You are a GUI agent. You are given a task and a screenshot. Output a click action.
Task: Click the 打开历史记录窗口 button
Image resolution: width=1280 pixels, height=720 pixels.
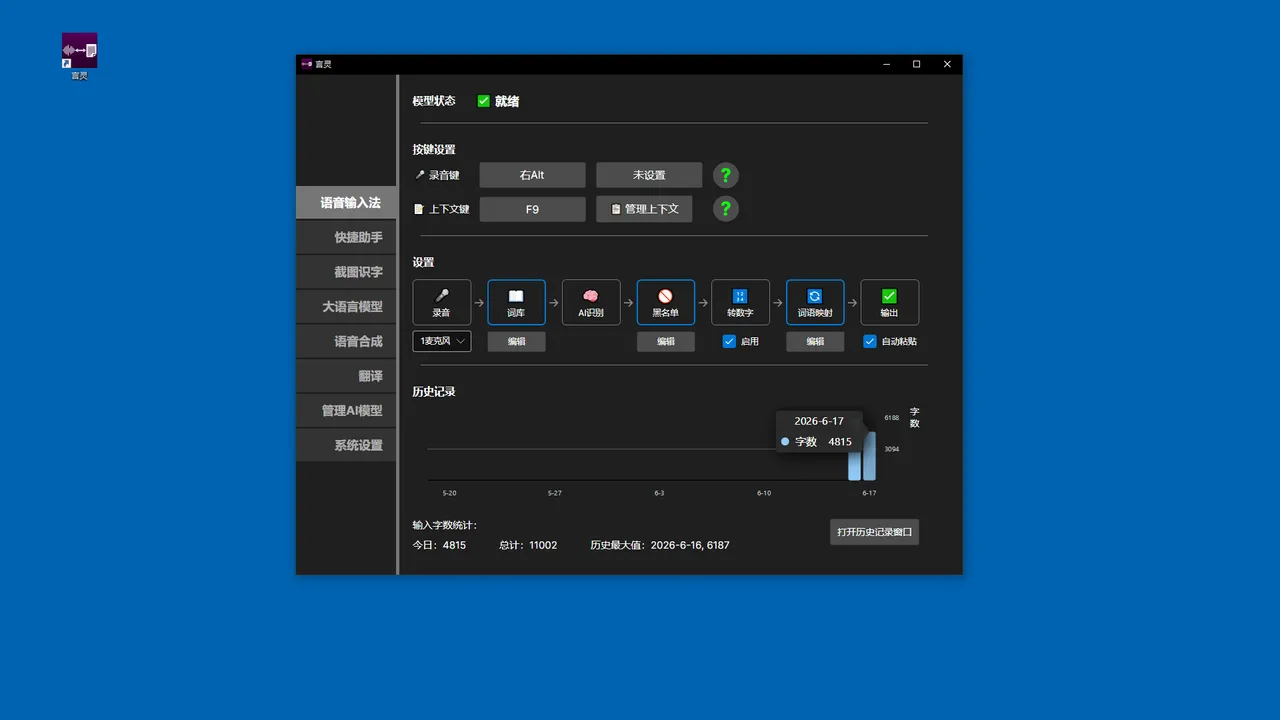874,532
